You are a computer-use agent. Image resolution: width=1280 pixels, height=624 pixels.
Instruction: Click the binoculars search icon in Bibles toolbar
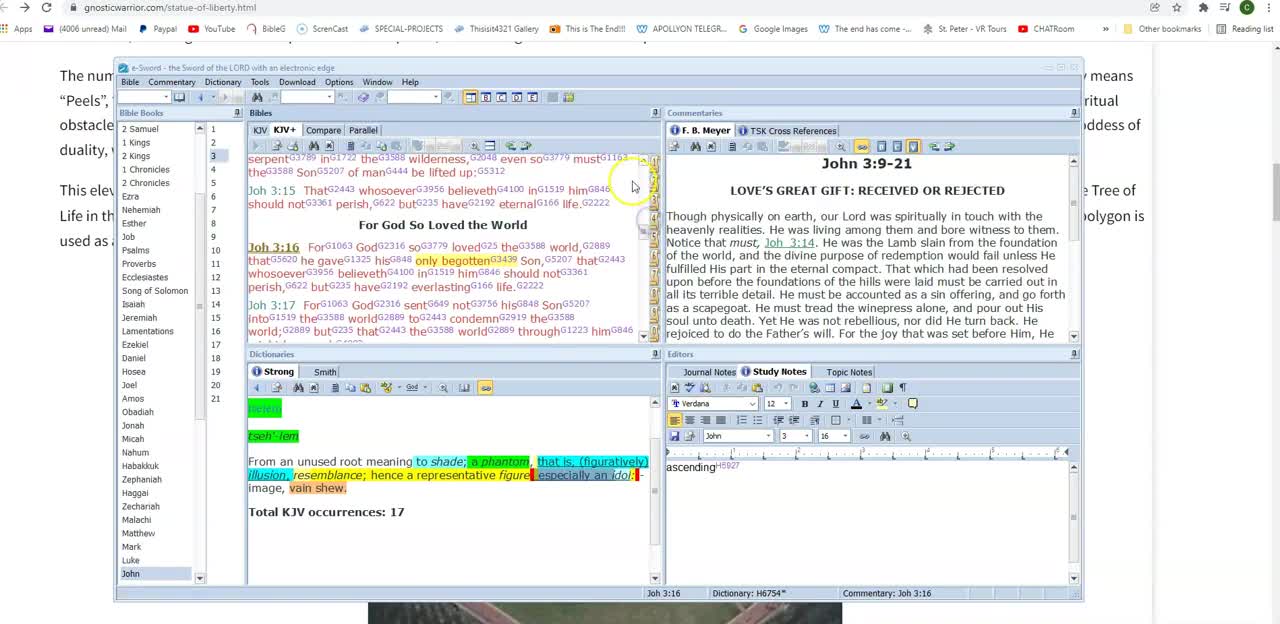click(314, 145)
